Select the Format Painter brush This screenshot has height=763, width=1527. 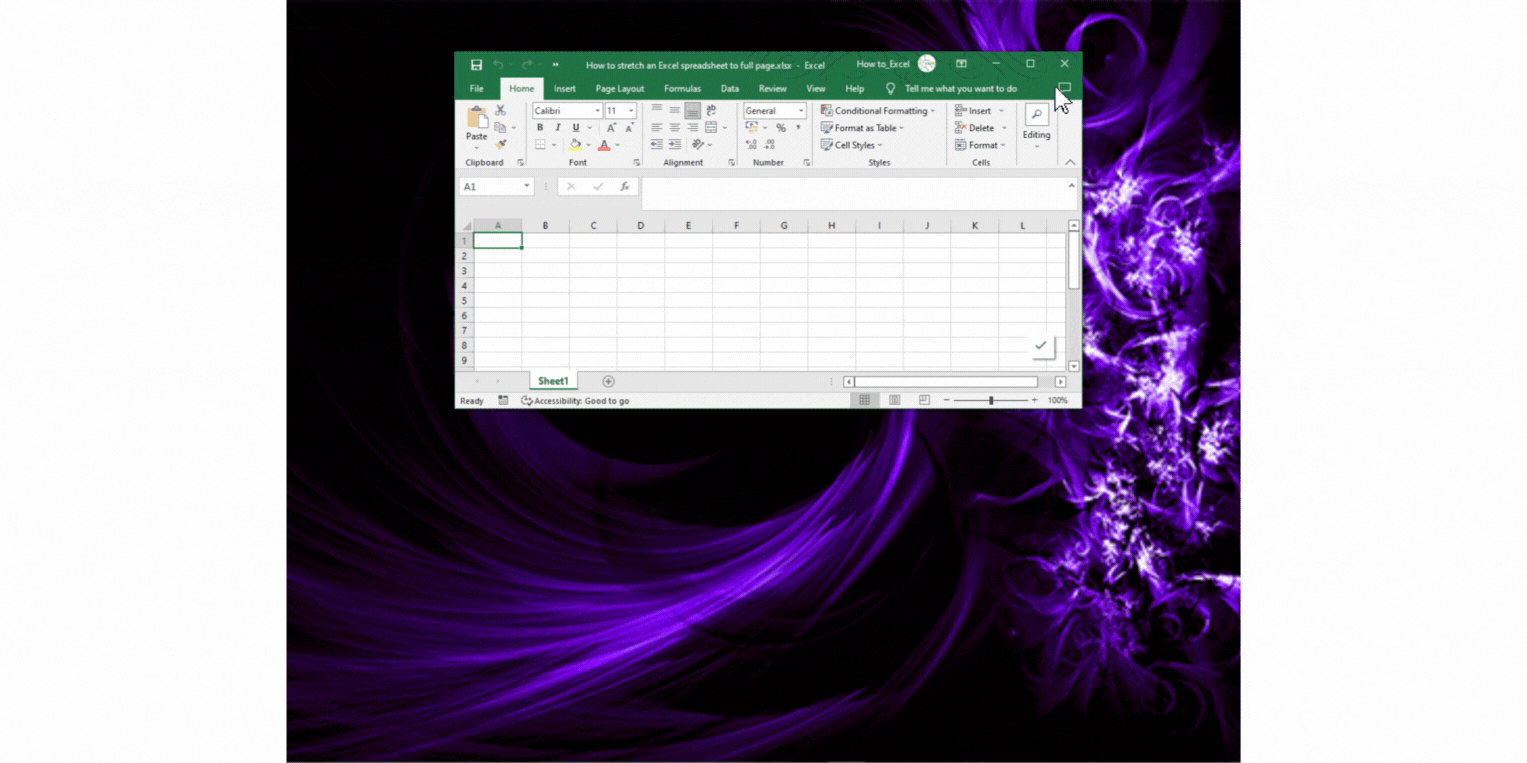(x=500, y=145)
